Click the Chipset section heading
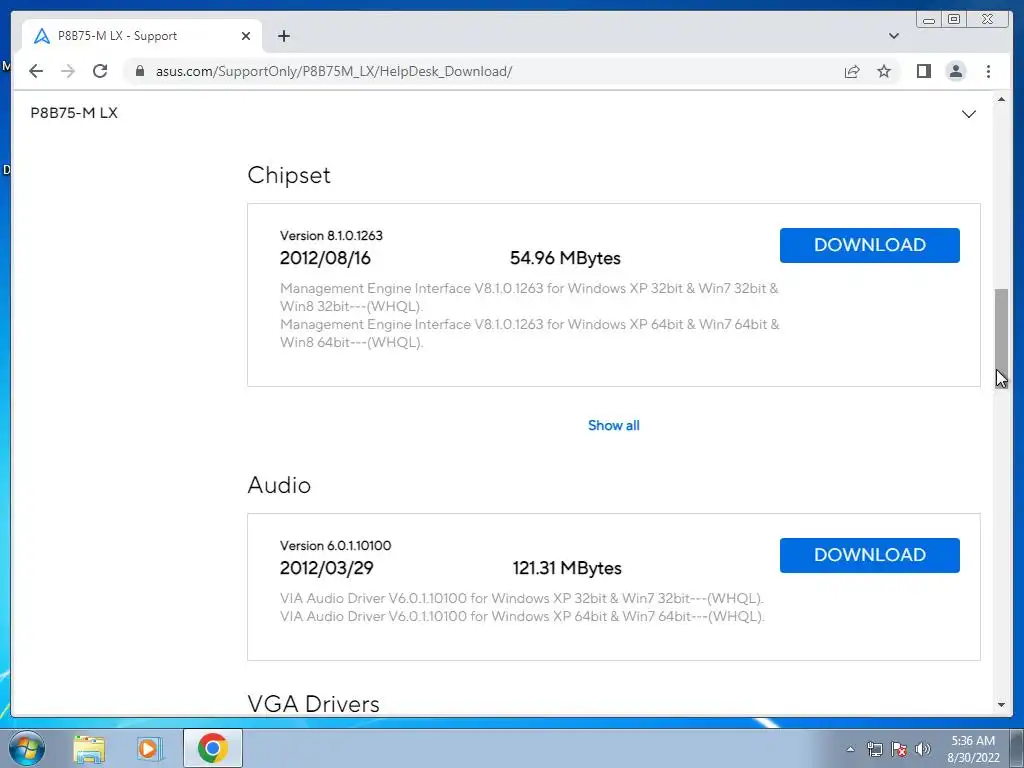 (x=289, y=175)
